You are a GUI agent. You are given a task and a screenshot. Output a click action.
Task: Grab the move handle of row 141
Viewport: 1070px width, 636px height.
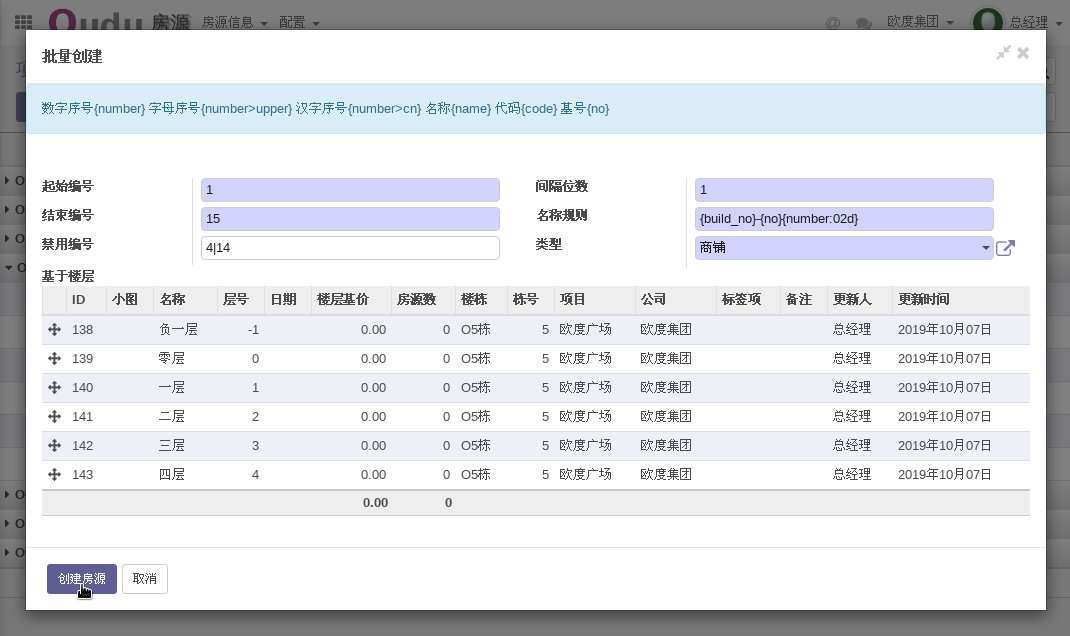[x=55, y=416]
